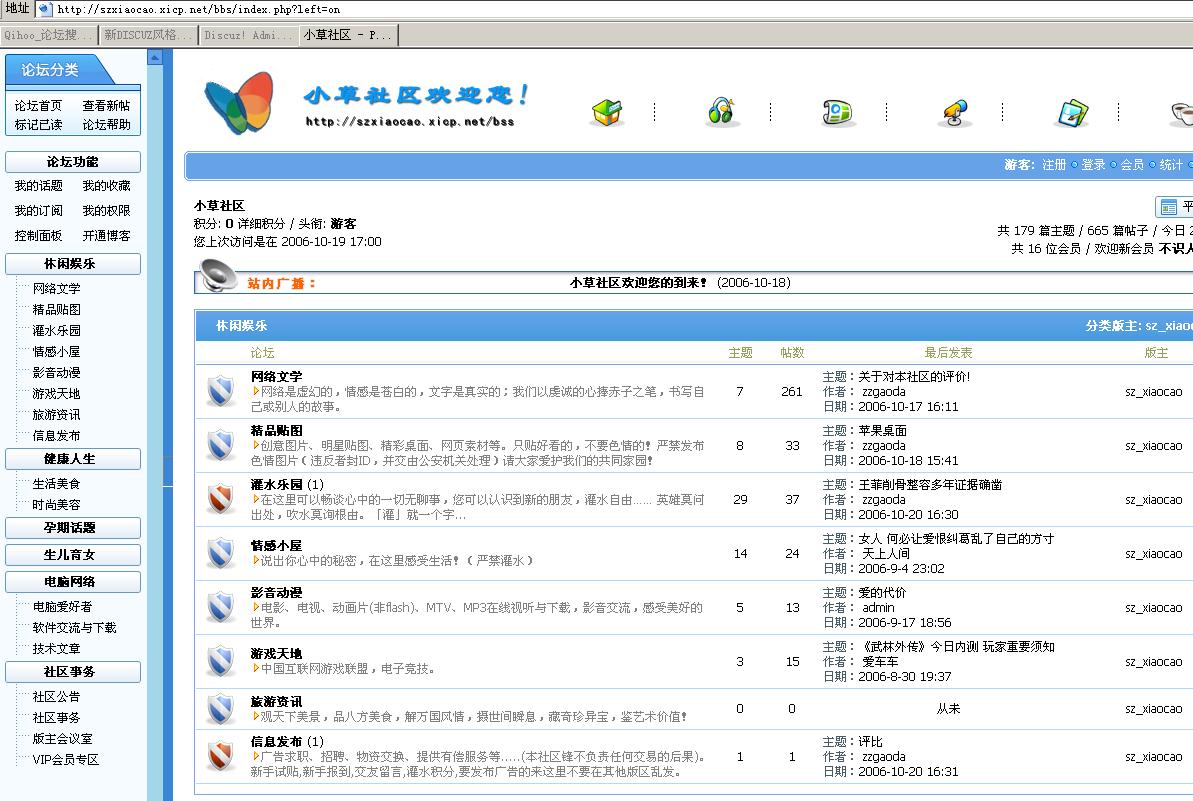Open 论坛帮助 in sidebar

coord(107,125)
